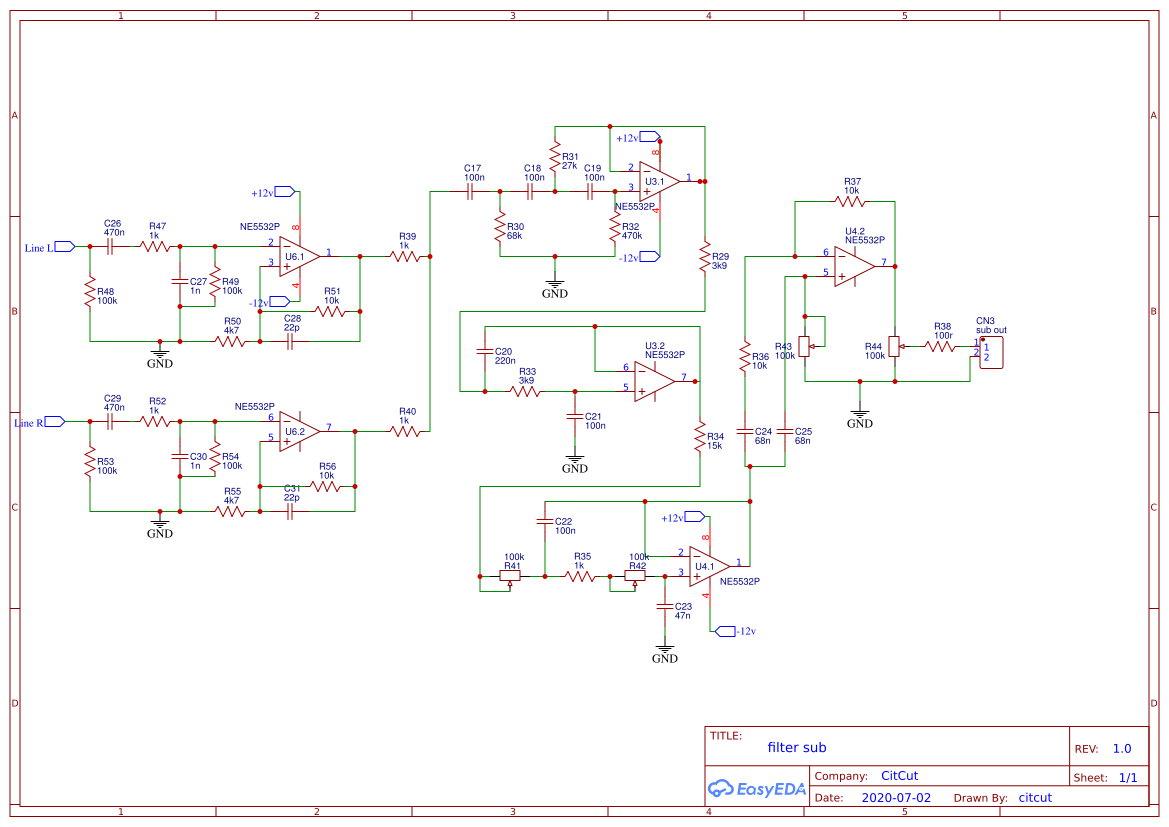Click the company name CitCut
1169x827 pixels.
pyautogui.click(x=901, y=775)
